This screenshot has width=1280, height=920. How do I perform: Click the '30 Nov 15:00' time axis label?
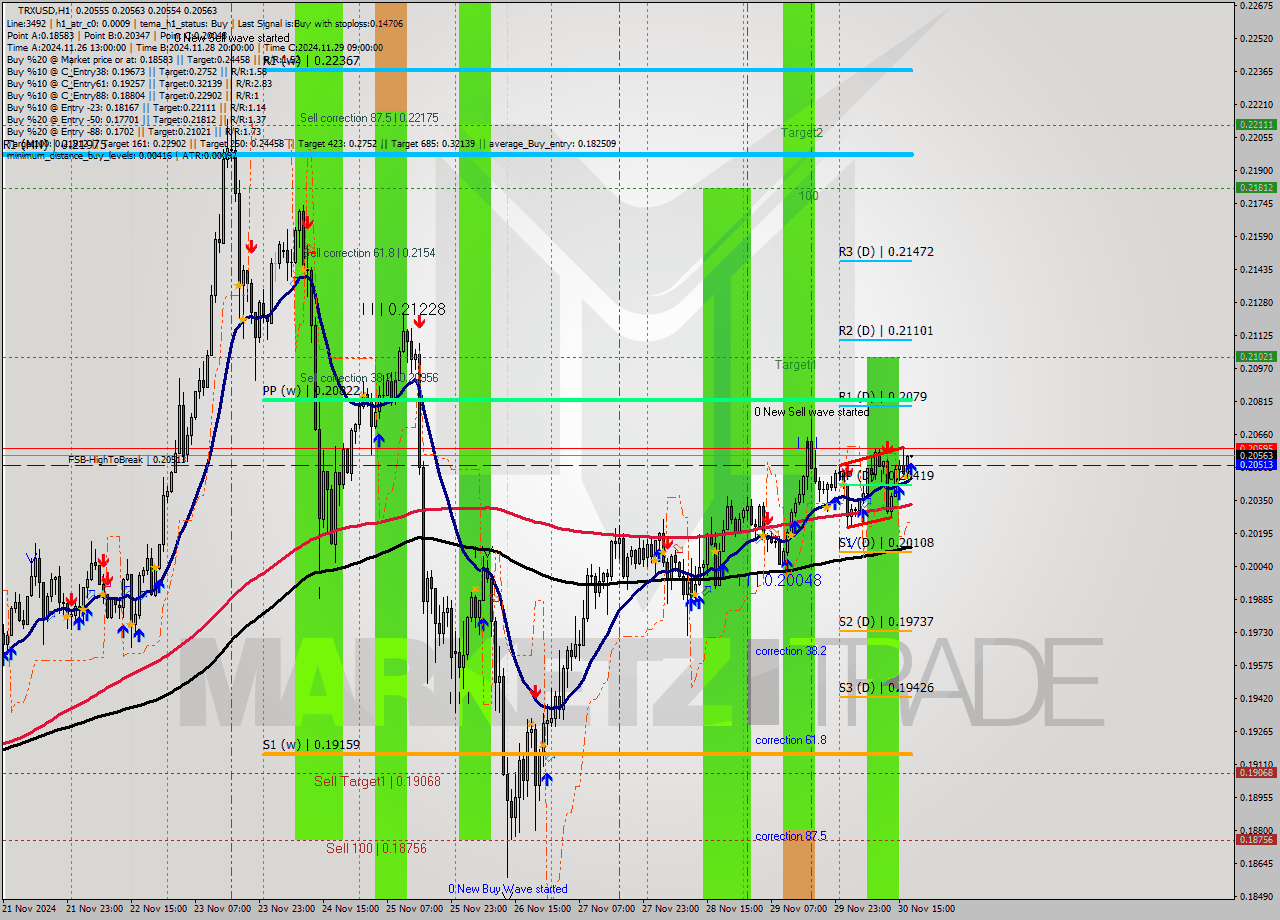(926, 909)
